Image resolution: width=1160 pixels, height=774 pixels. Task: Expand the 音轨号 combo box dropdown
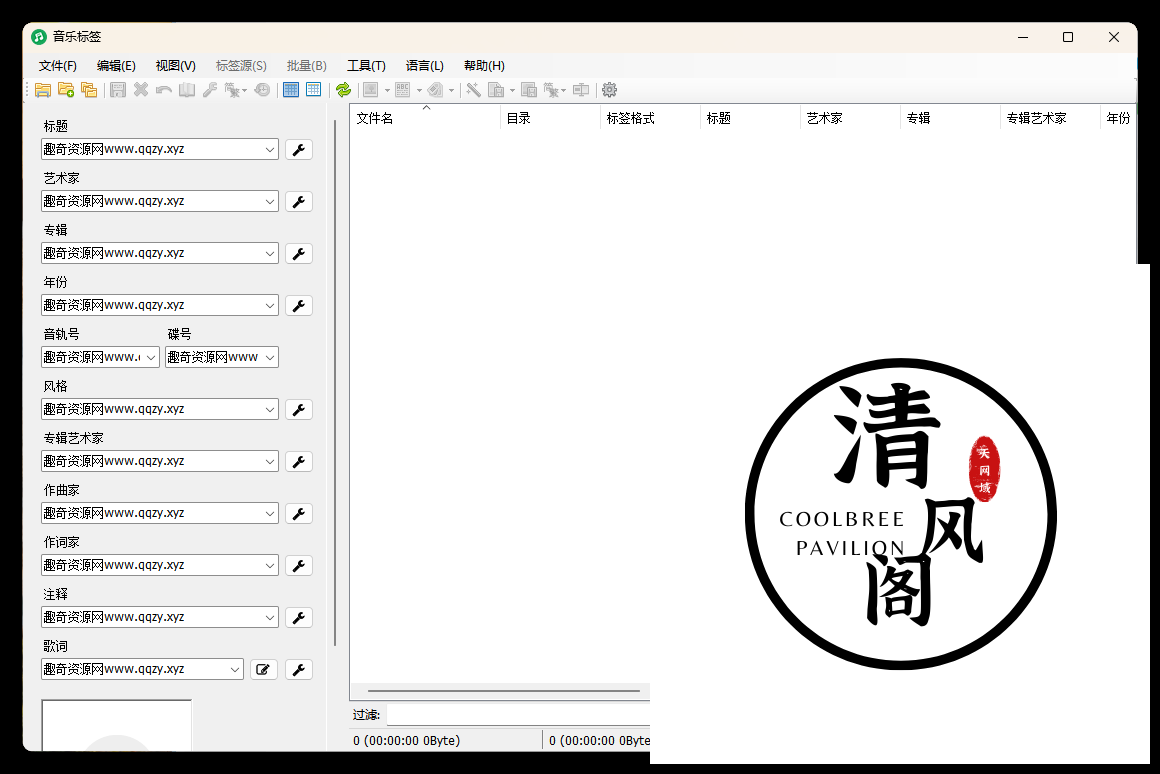[151, 357]
